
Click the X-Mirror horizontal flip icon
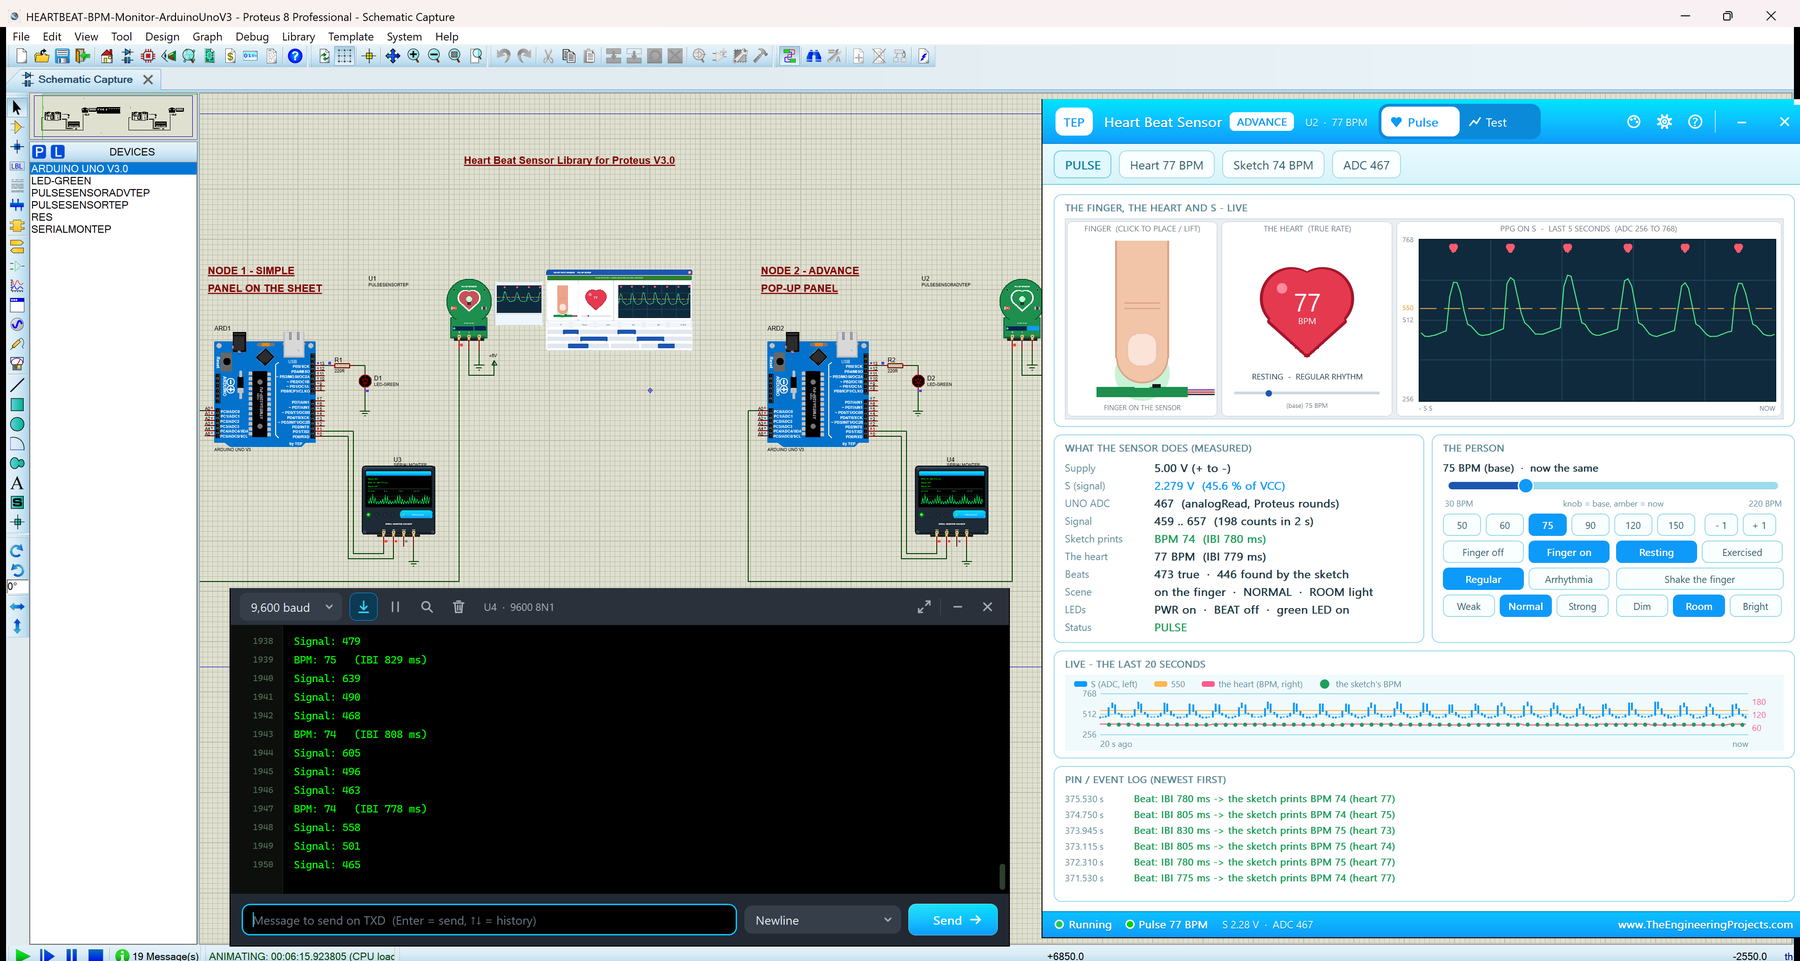click(x=17, y=607)
